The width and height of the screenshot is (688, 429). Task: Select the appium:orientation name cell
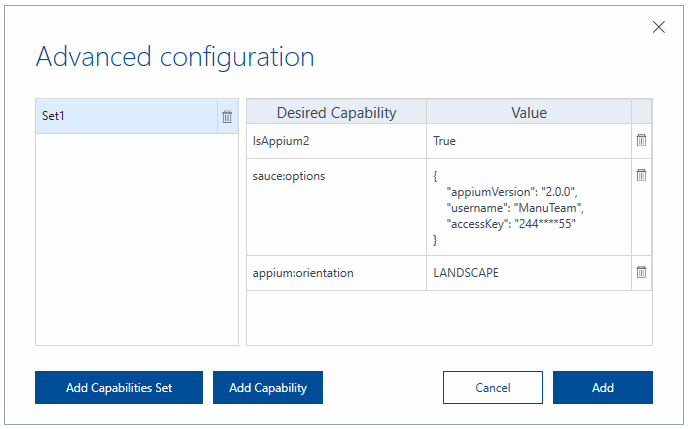pyautogui.click(x=336, y=272)
